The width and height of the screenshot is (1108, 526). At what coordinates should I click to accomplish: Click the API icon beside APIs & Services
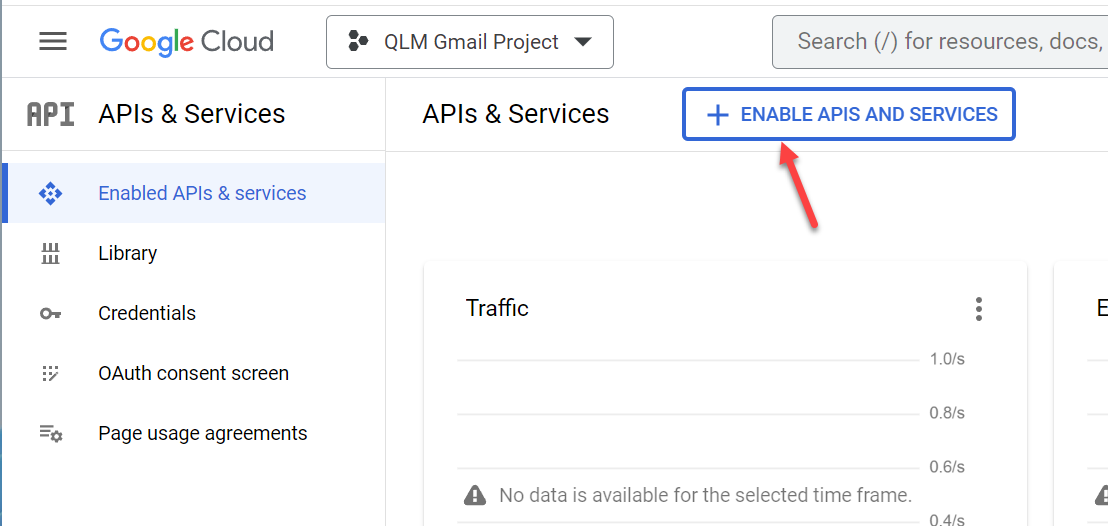click(x=50, y=114)
